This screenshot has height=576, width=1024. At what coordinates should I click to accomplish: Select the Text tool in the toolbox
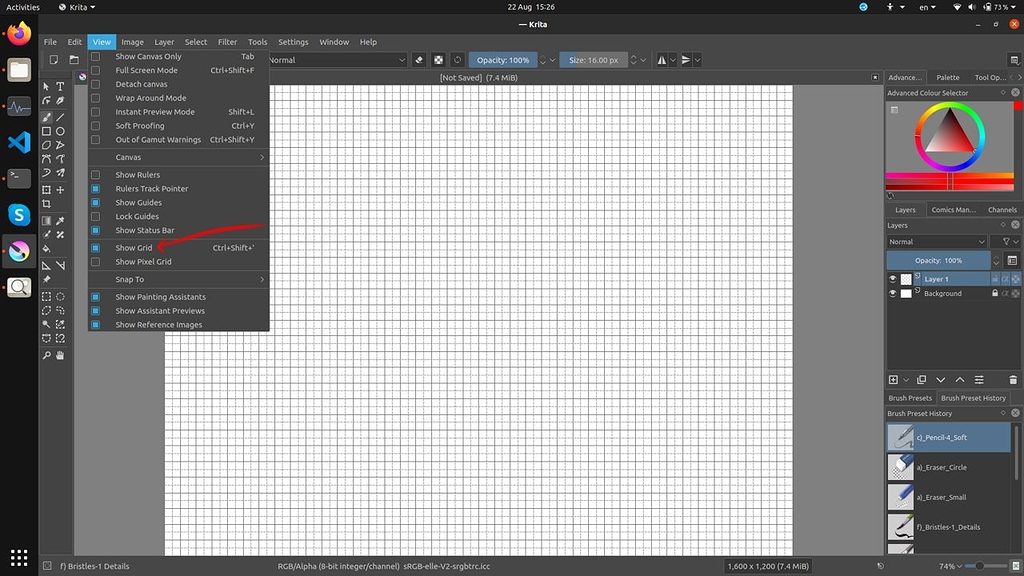60,87
